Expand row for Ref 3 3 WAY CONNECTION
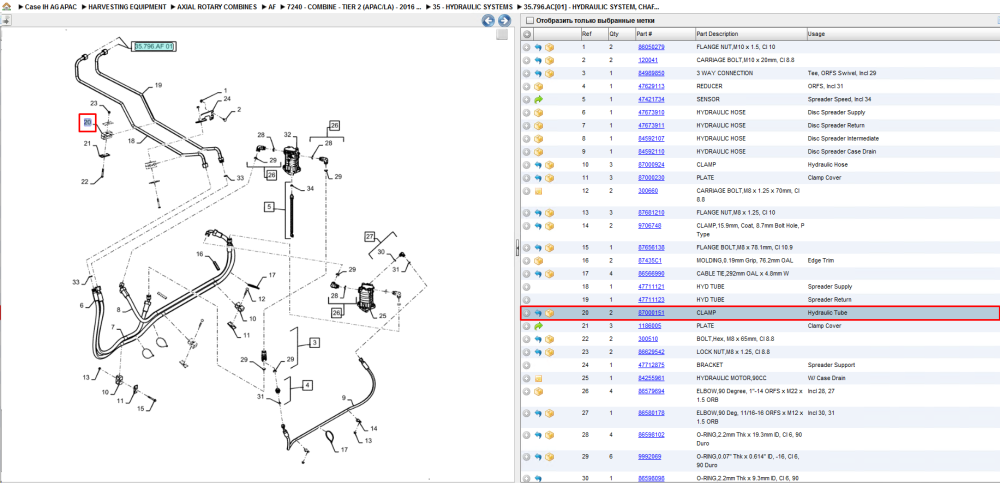 click(x=527, y=73)
